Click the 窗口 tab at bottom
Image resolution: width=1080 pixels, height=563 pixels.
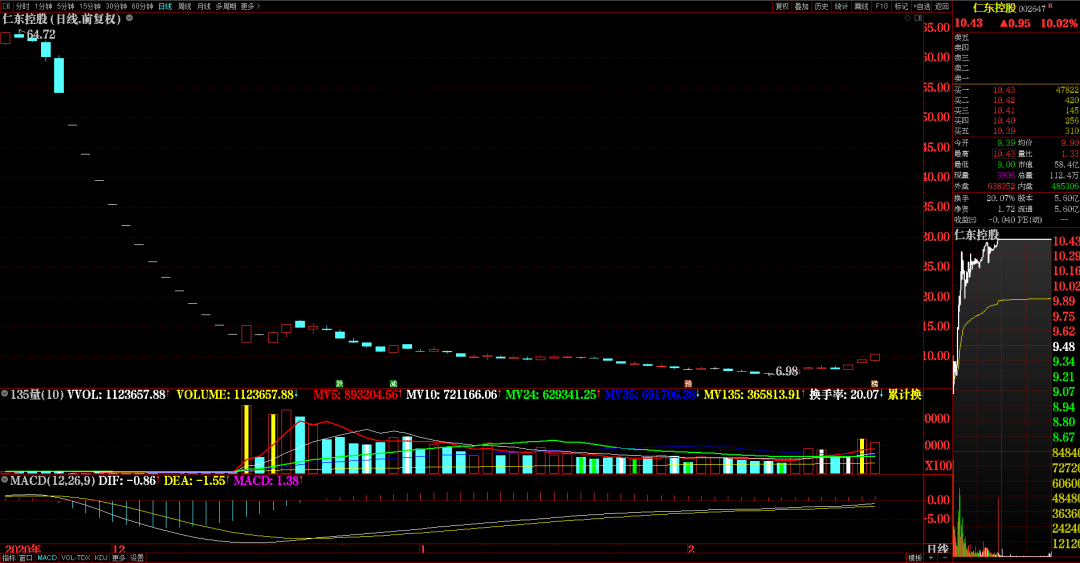(26, 558)
